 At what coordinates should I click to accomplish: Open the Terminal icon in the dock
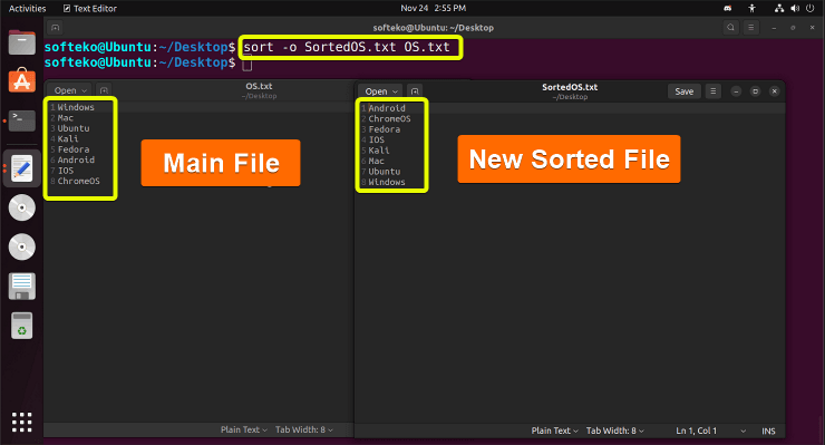pyautogui.click(x=22, y=120)
